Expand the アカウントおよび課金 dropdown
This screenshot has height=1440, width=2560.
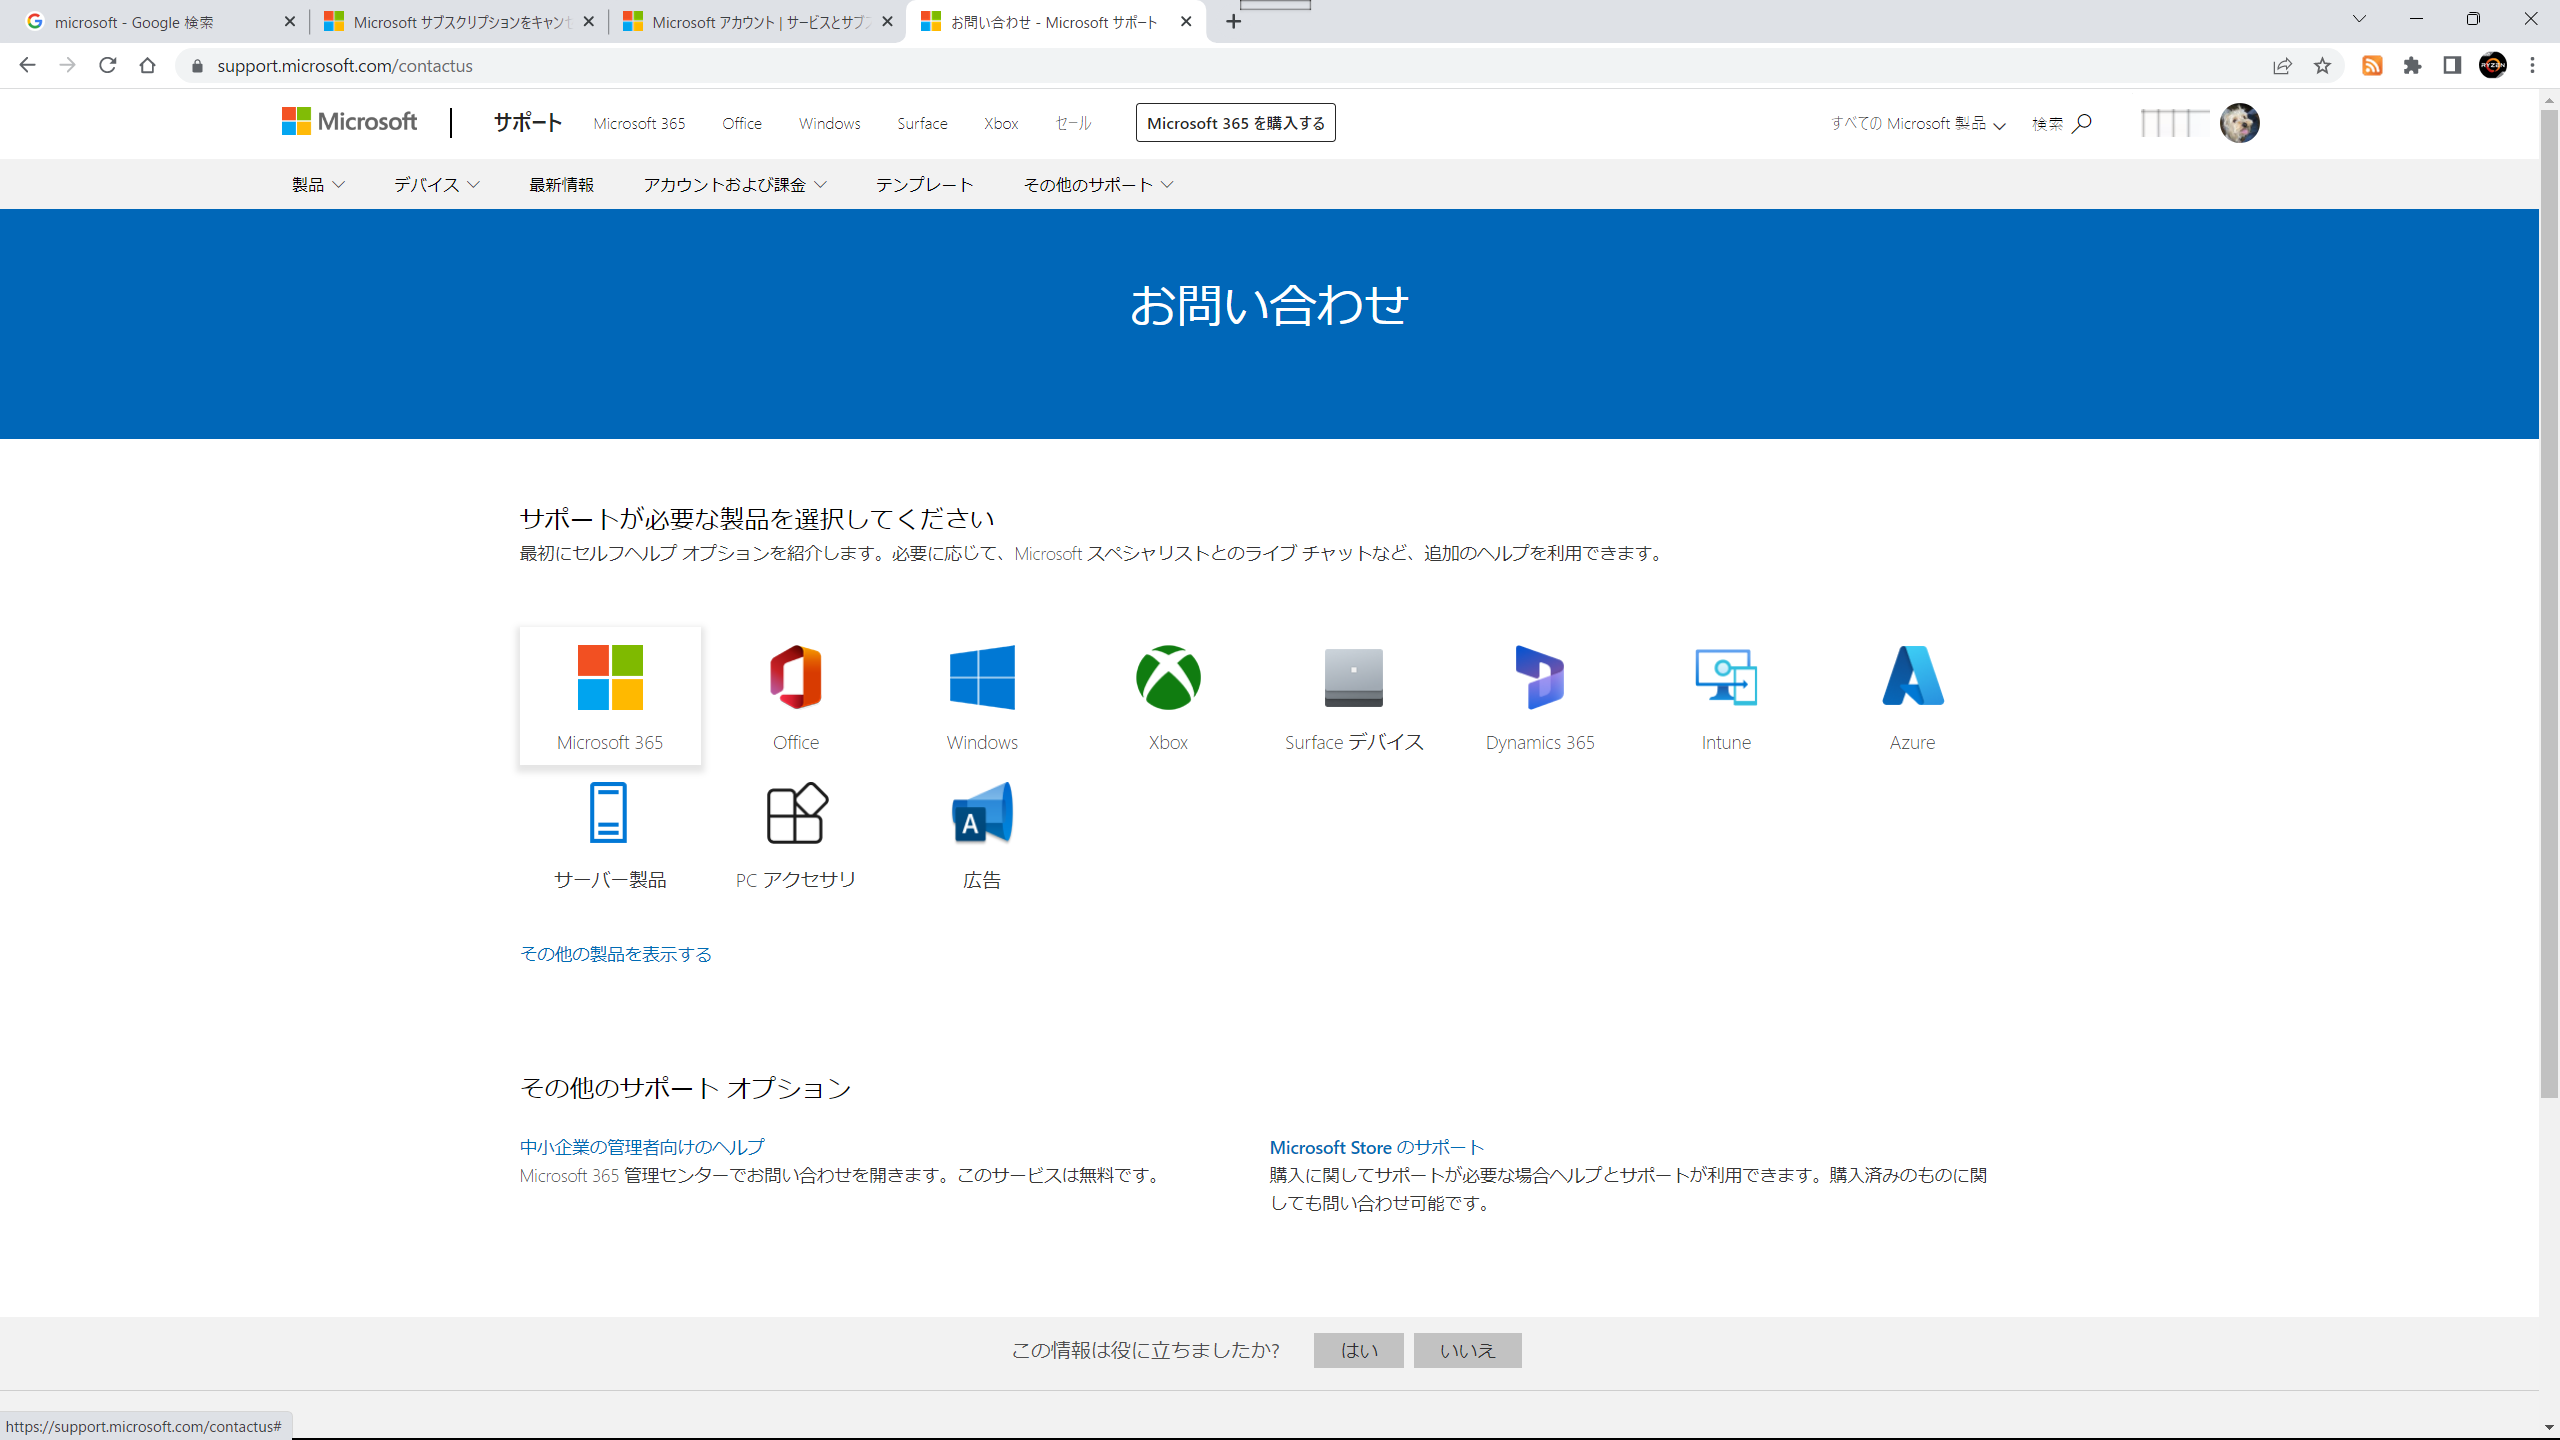(x=735, y=184)
